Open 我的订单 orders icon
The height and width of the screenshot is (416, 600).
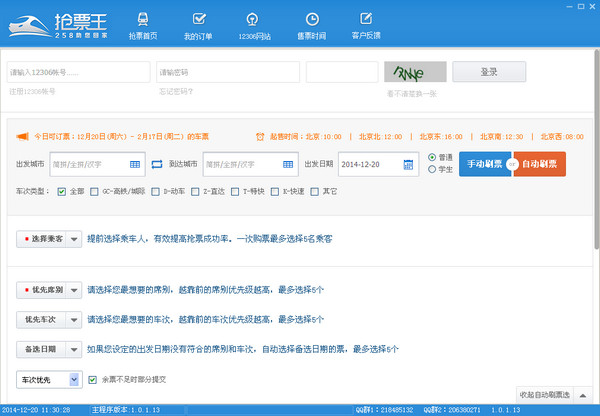coord(199,20)
